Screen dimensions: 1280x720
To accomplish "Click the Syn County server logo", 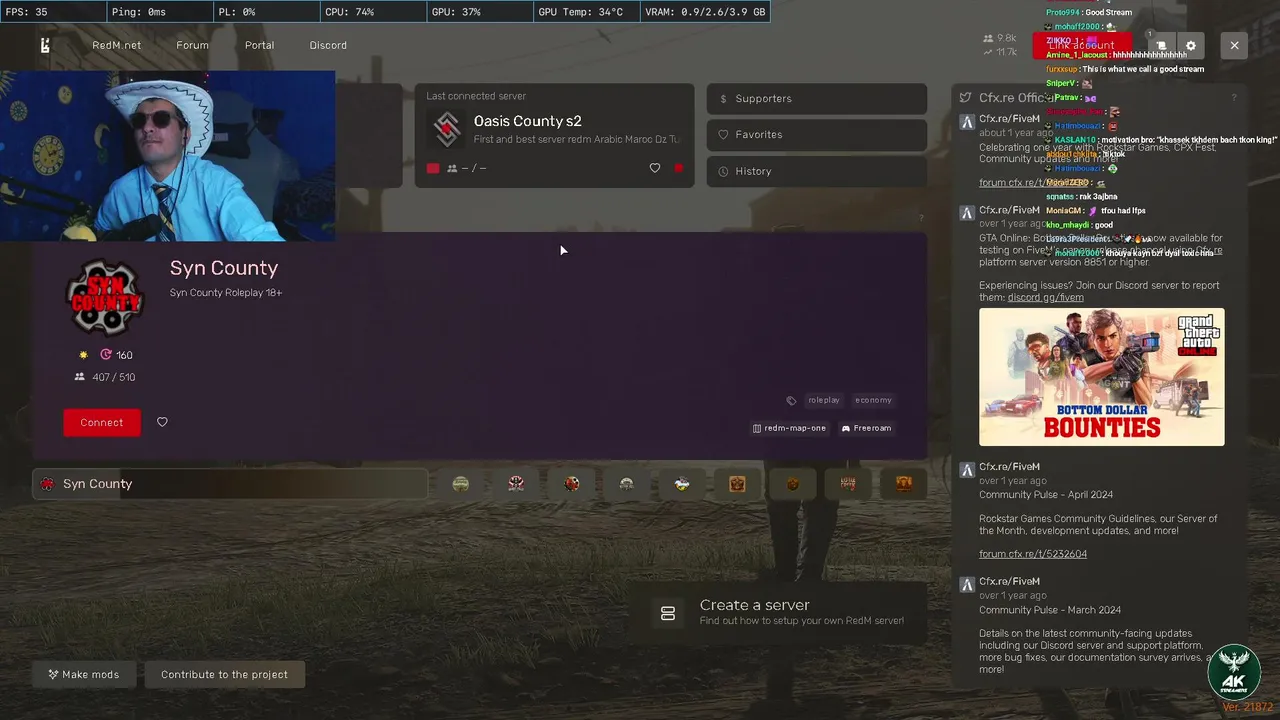I will click(105, 298).
